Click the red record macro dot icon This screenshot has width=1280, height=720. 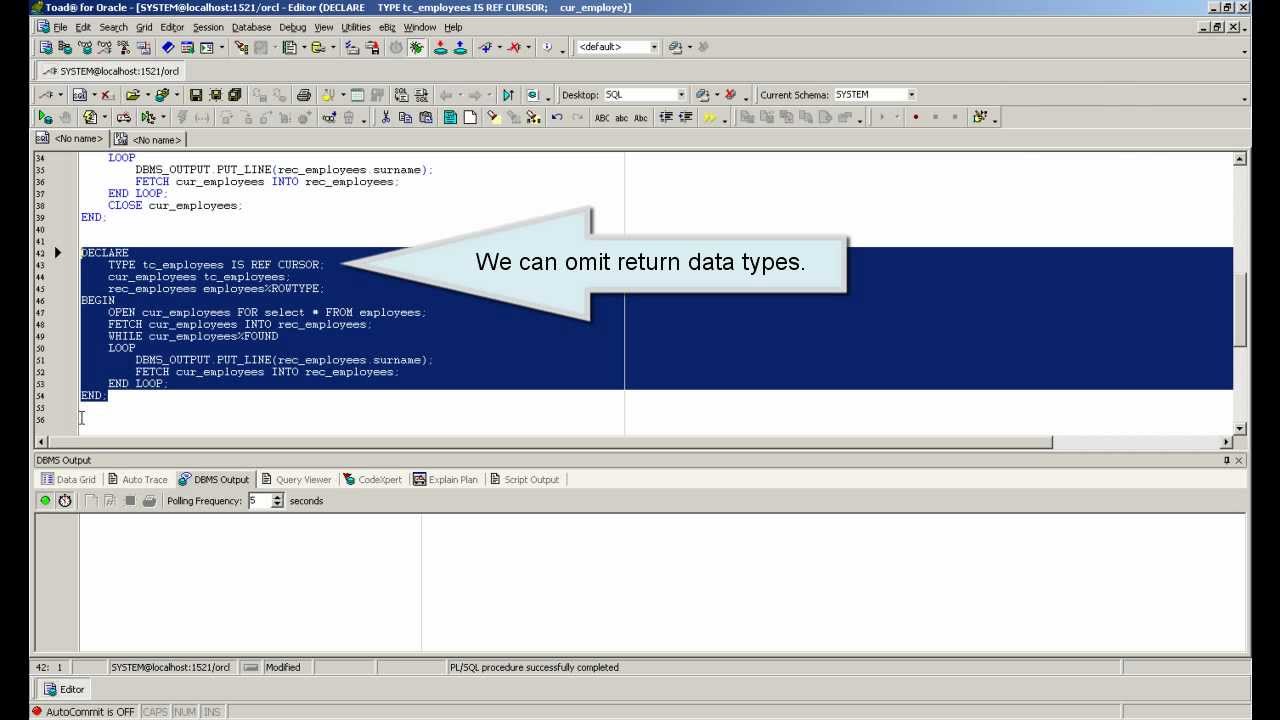pos(915,117)
